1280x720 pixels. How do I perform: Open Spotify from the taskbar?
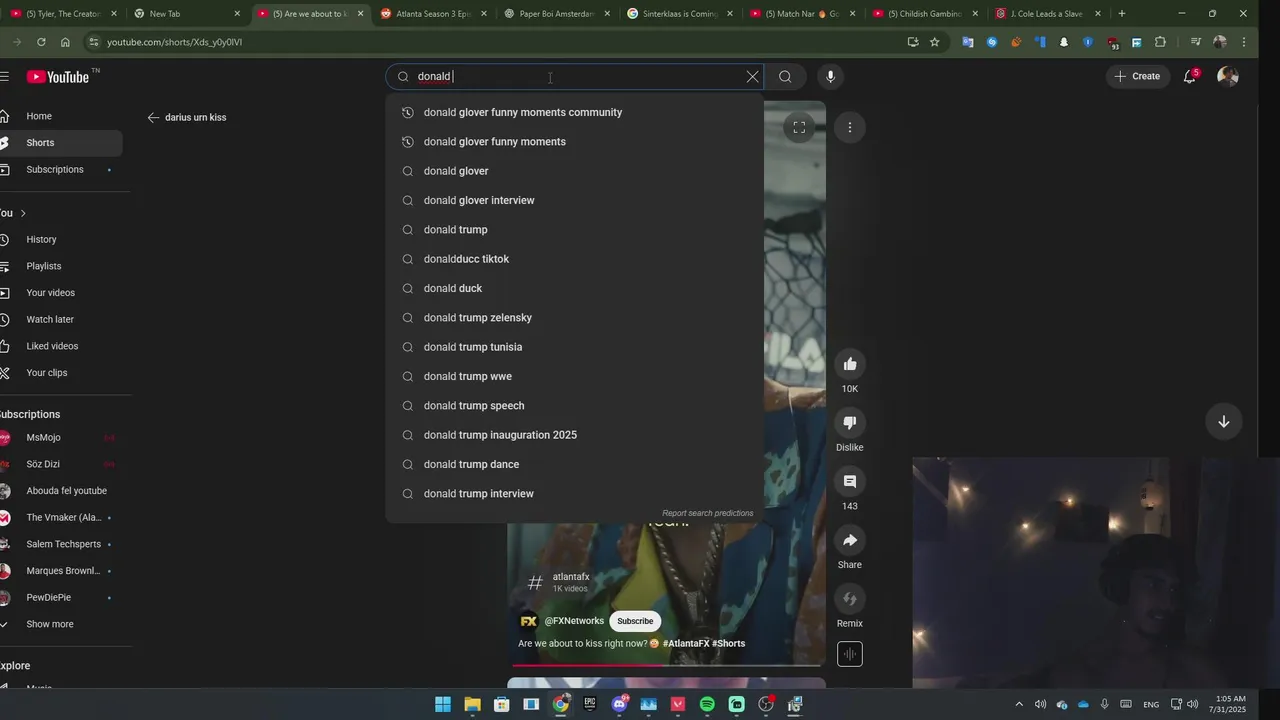pos(707,704)
